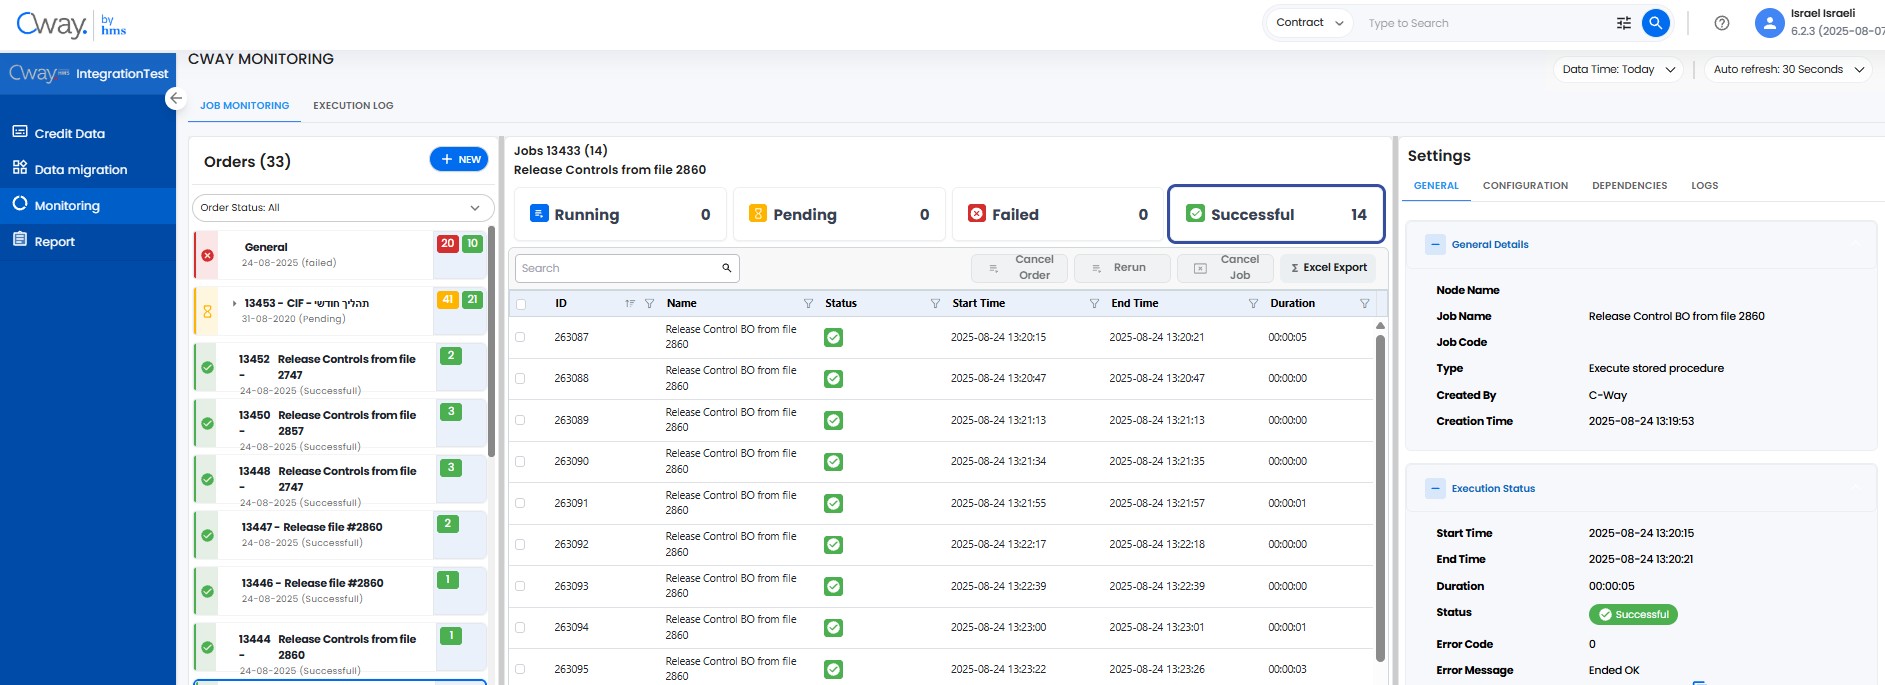Open the Dependencies settings tab
The width and height of the screenshot is (1885, 685).
coord(1629,186)
